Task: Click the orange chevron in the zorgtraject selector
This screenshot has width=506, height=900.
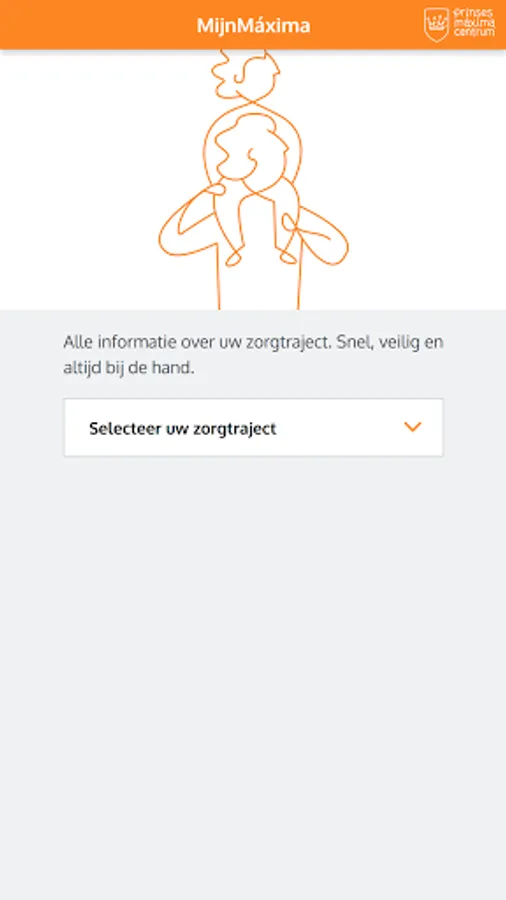Action: (412, 426)
